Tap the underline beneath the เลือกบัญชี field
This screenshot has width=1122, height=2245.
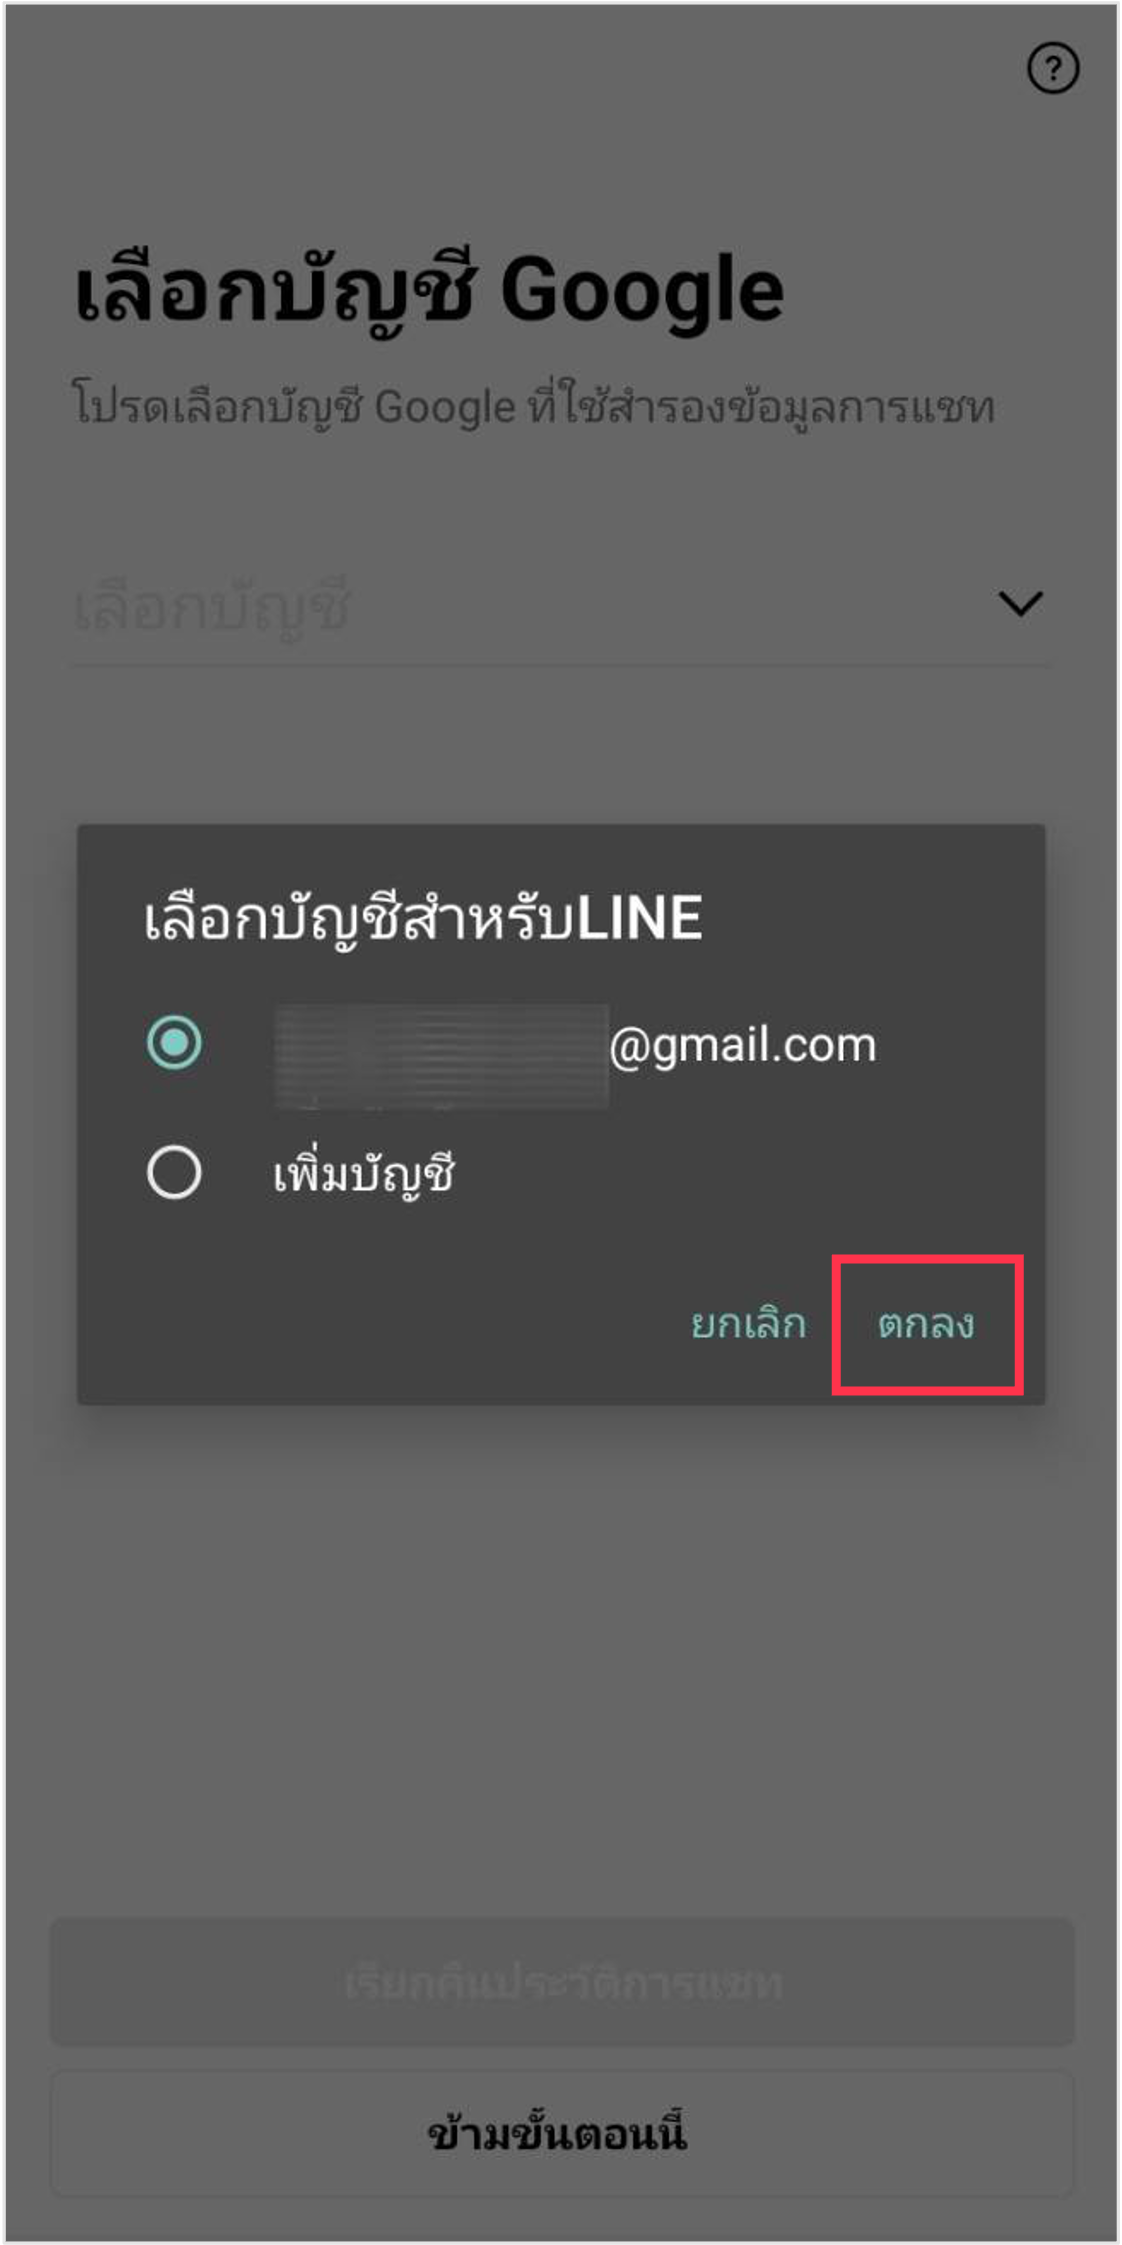[x=561, y=665]
